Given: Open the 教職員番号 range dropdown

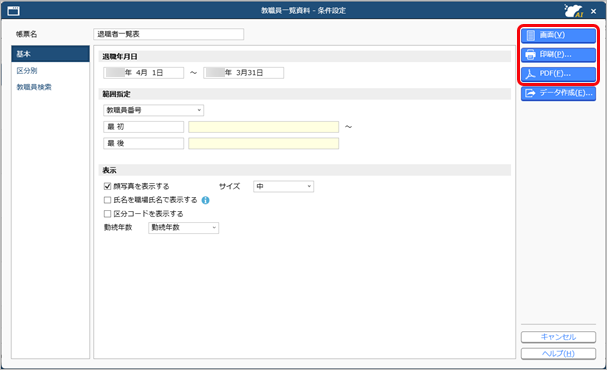Looking at the screenshot, I should click(153, 110).
